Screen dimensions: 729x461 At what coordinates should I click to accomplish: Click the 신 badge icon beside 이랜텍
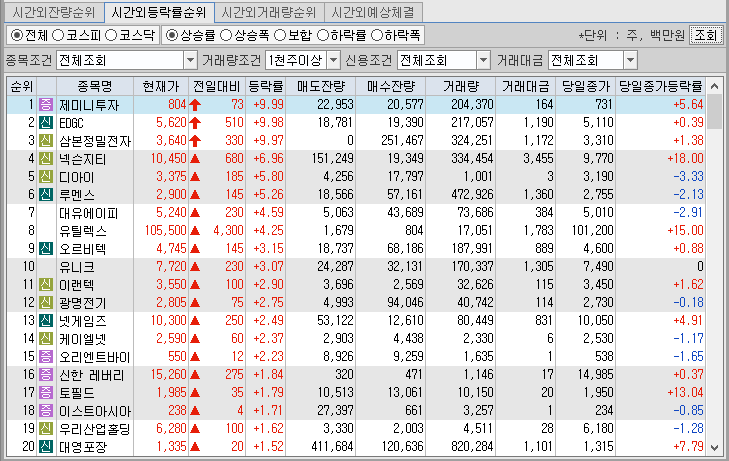tap(46, 284)
